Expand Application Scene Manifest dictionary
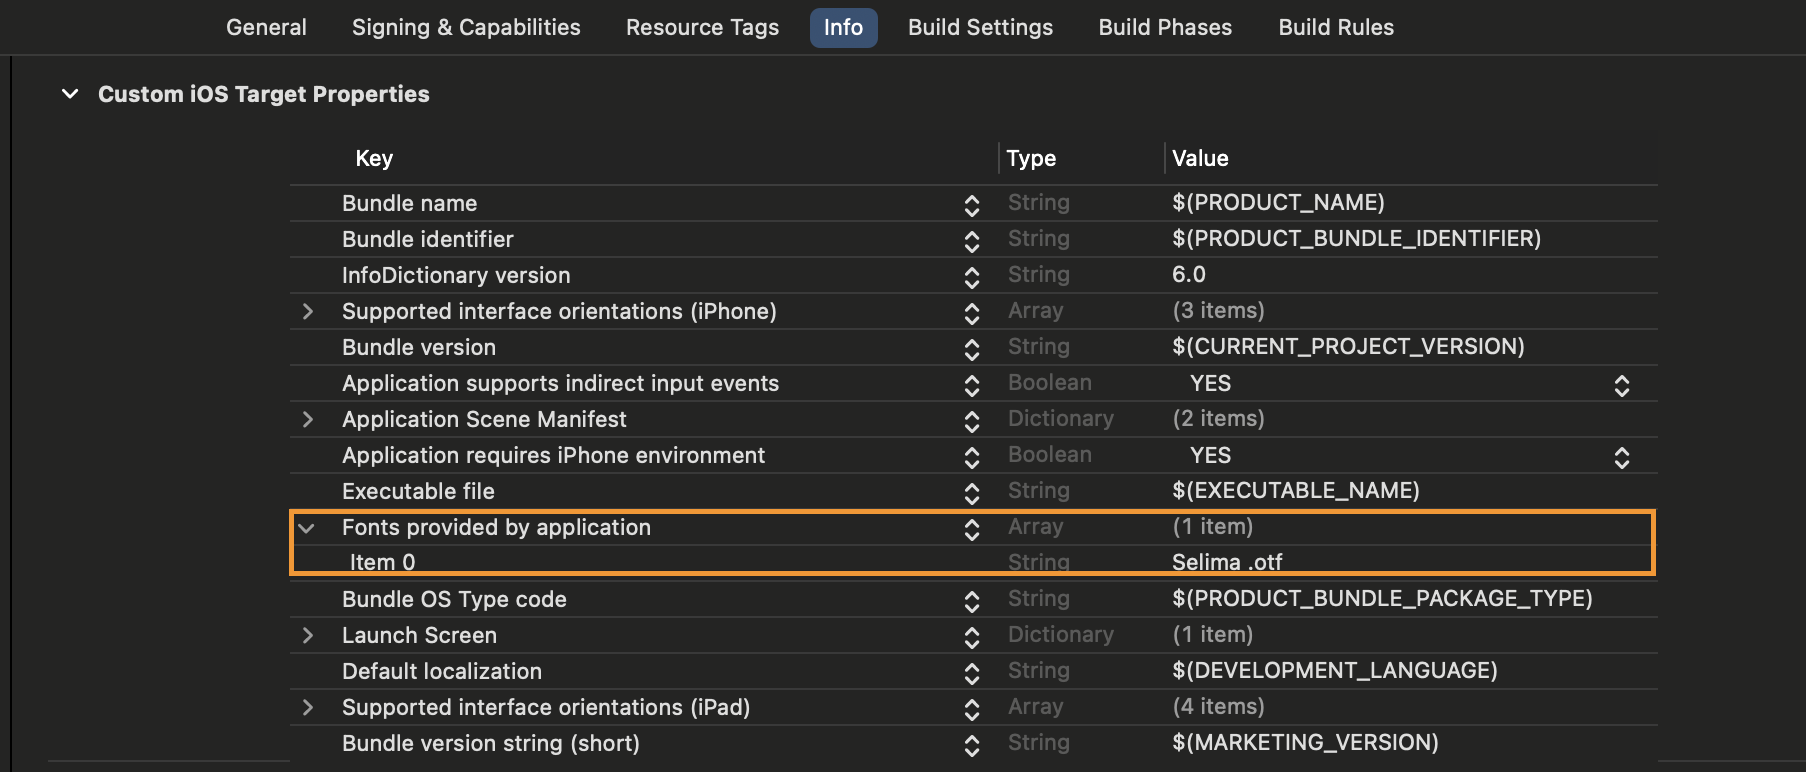This screenshot has height=772, width=1806. pos(308,420)
